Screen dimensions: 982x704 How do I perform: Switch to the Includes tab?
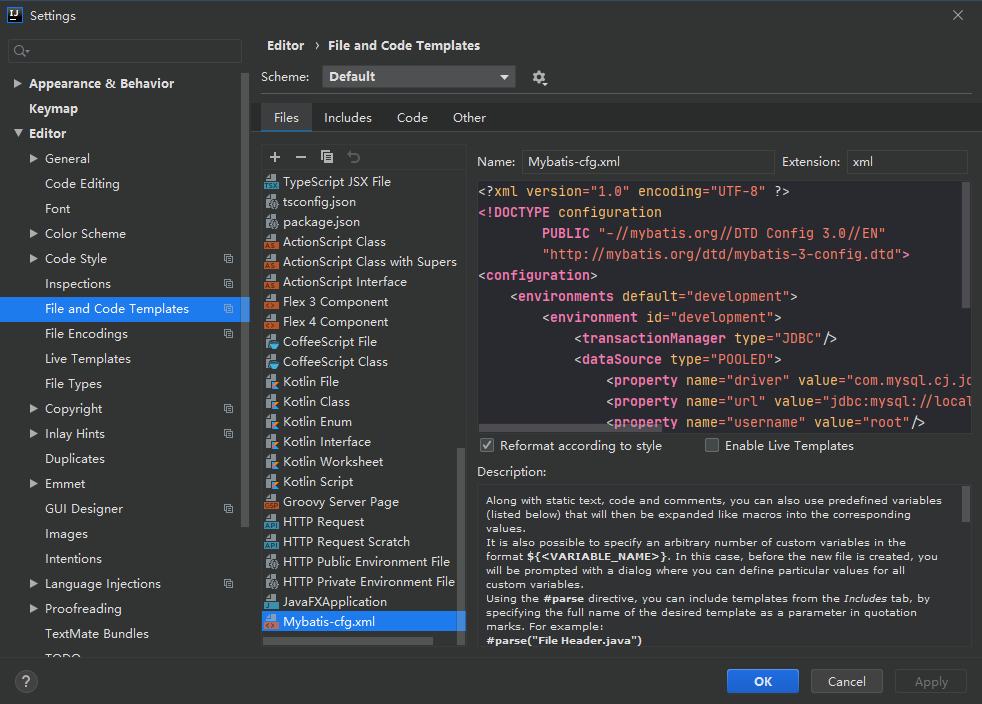(x=348, y=118)
